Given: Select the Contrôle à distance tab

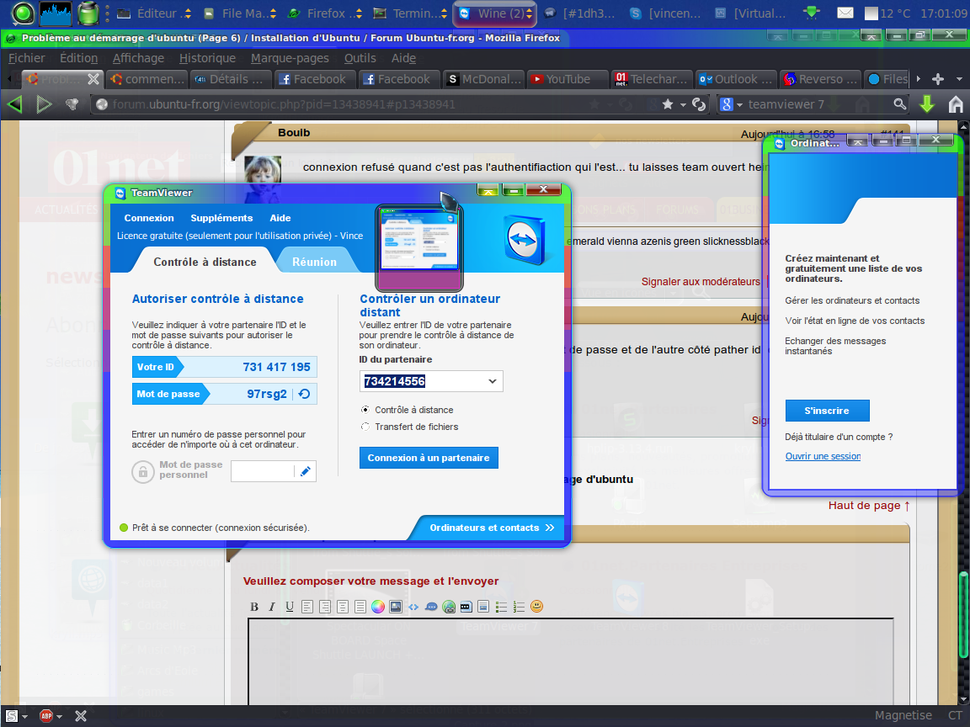Looking at the screenshot, I should (205, 262).
